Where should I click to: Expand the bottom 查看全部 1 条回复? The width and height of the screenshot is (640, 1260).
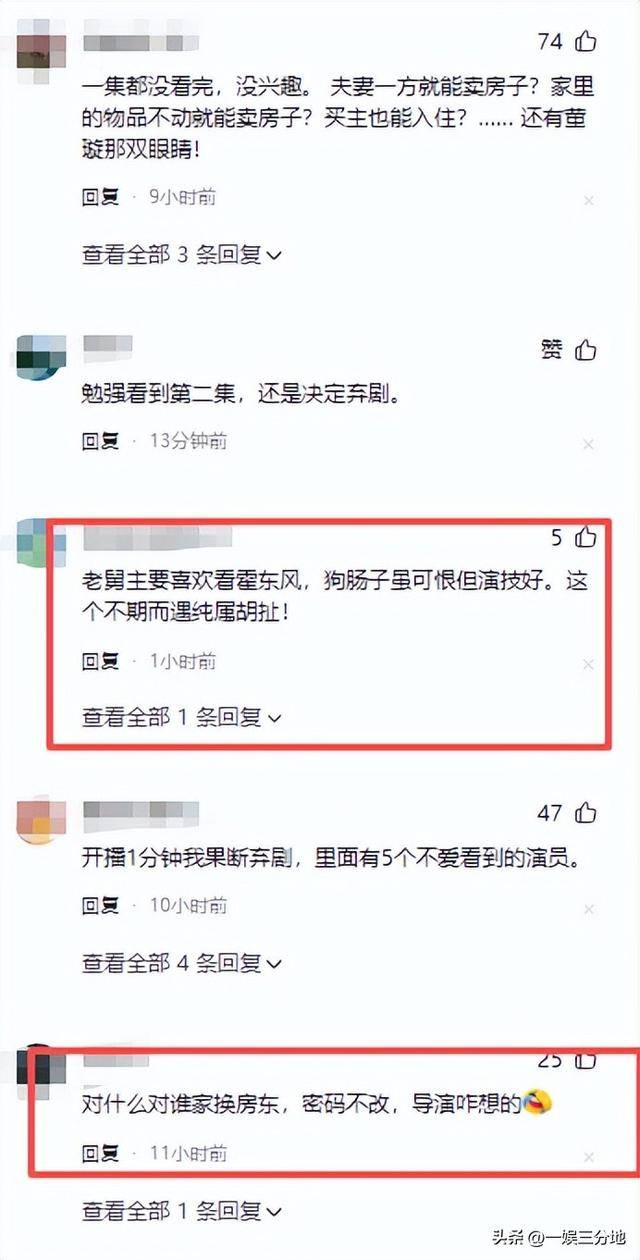[182, 1213]
